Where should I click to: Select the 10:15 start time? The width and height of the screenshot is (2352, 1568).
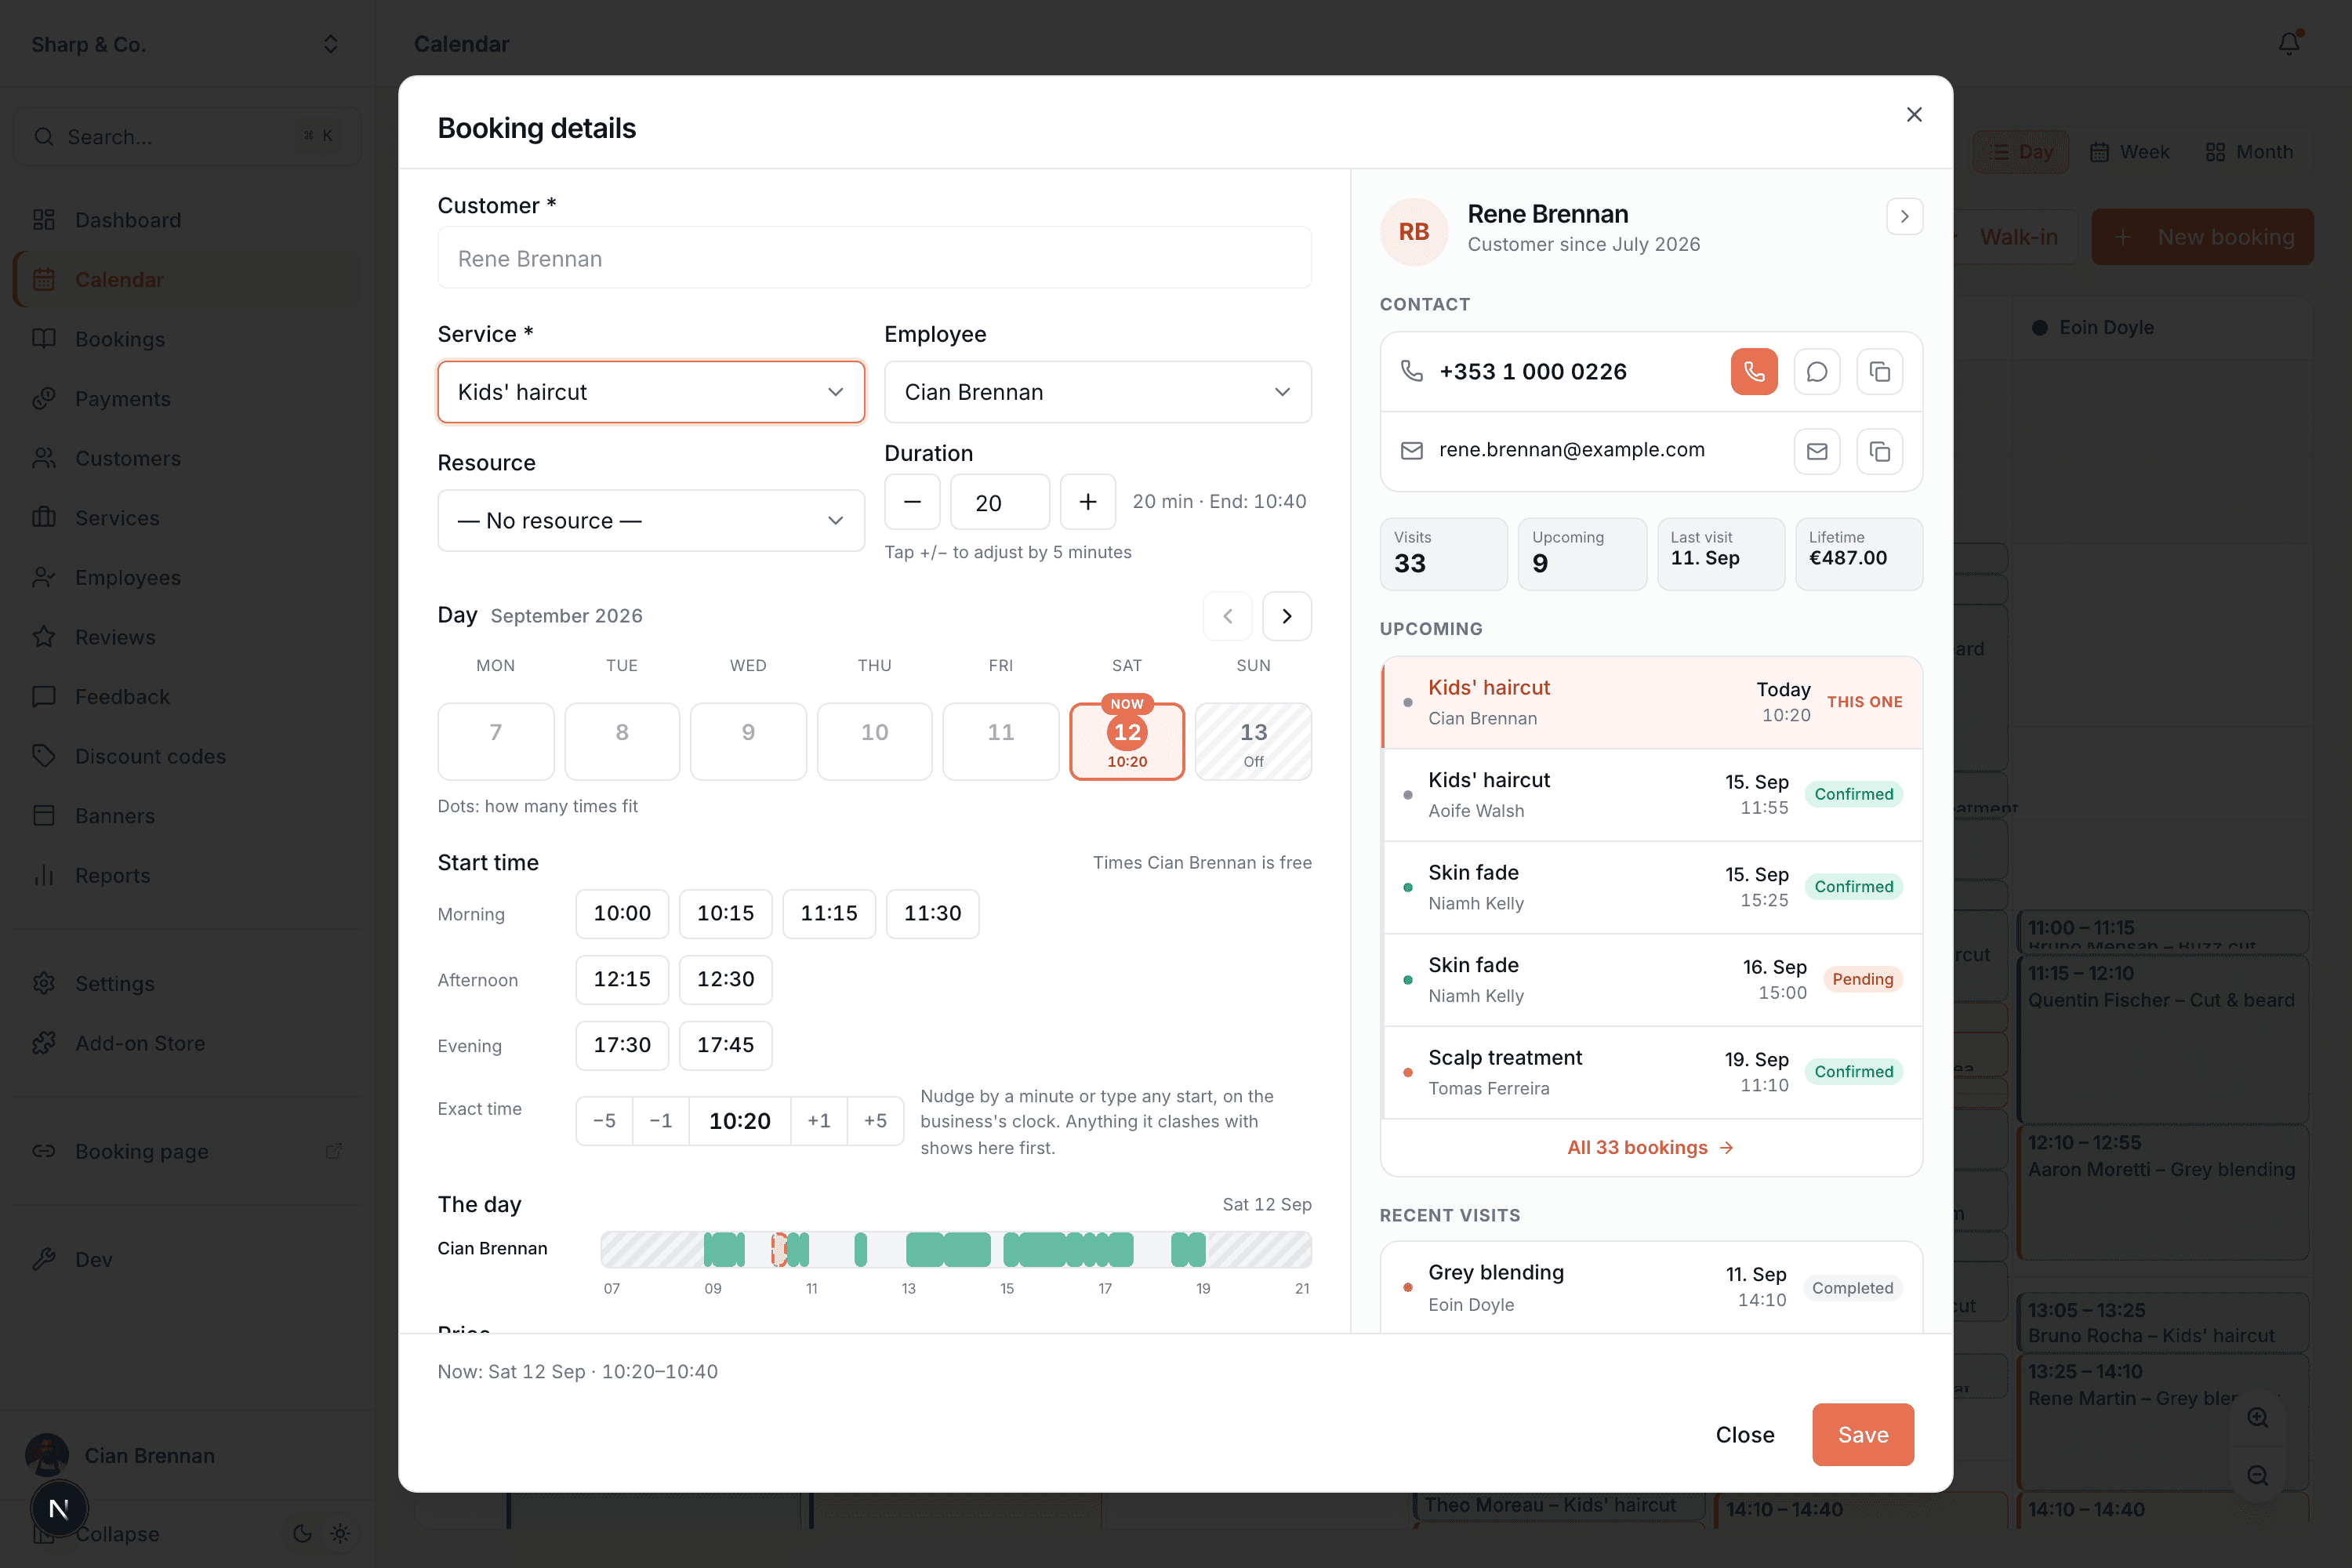(725, 913)
